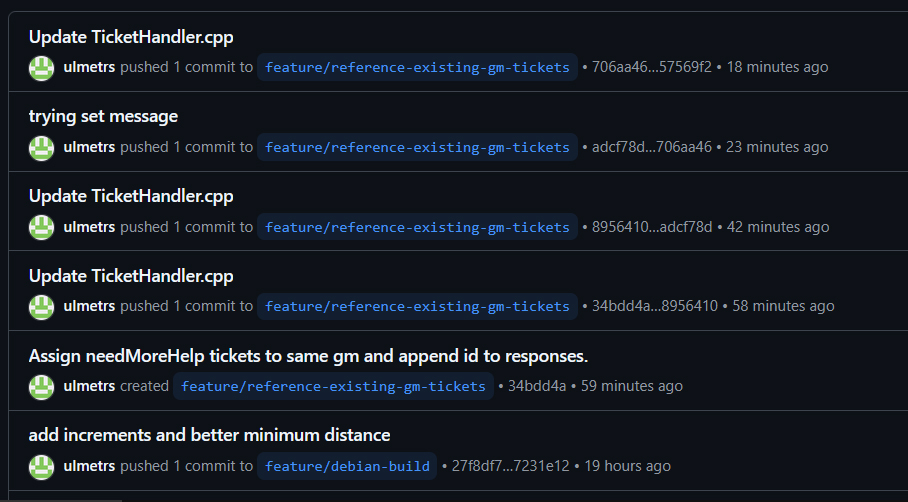The width and height of the screenshot is (908, 502).
Task: Click commit range 34bdd4a...8956410
Action: 655,306
